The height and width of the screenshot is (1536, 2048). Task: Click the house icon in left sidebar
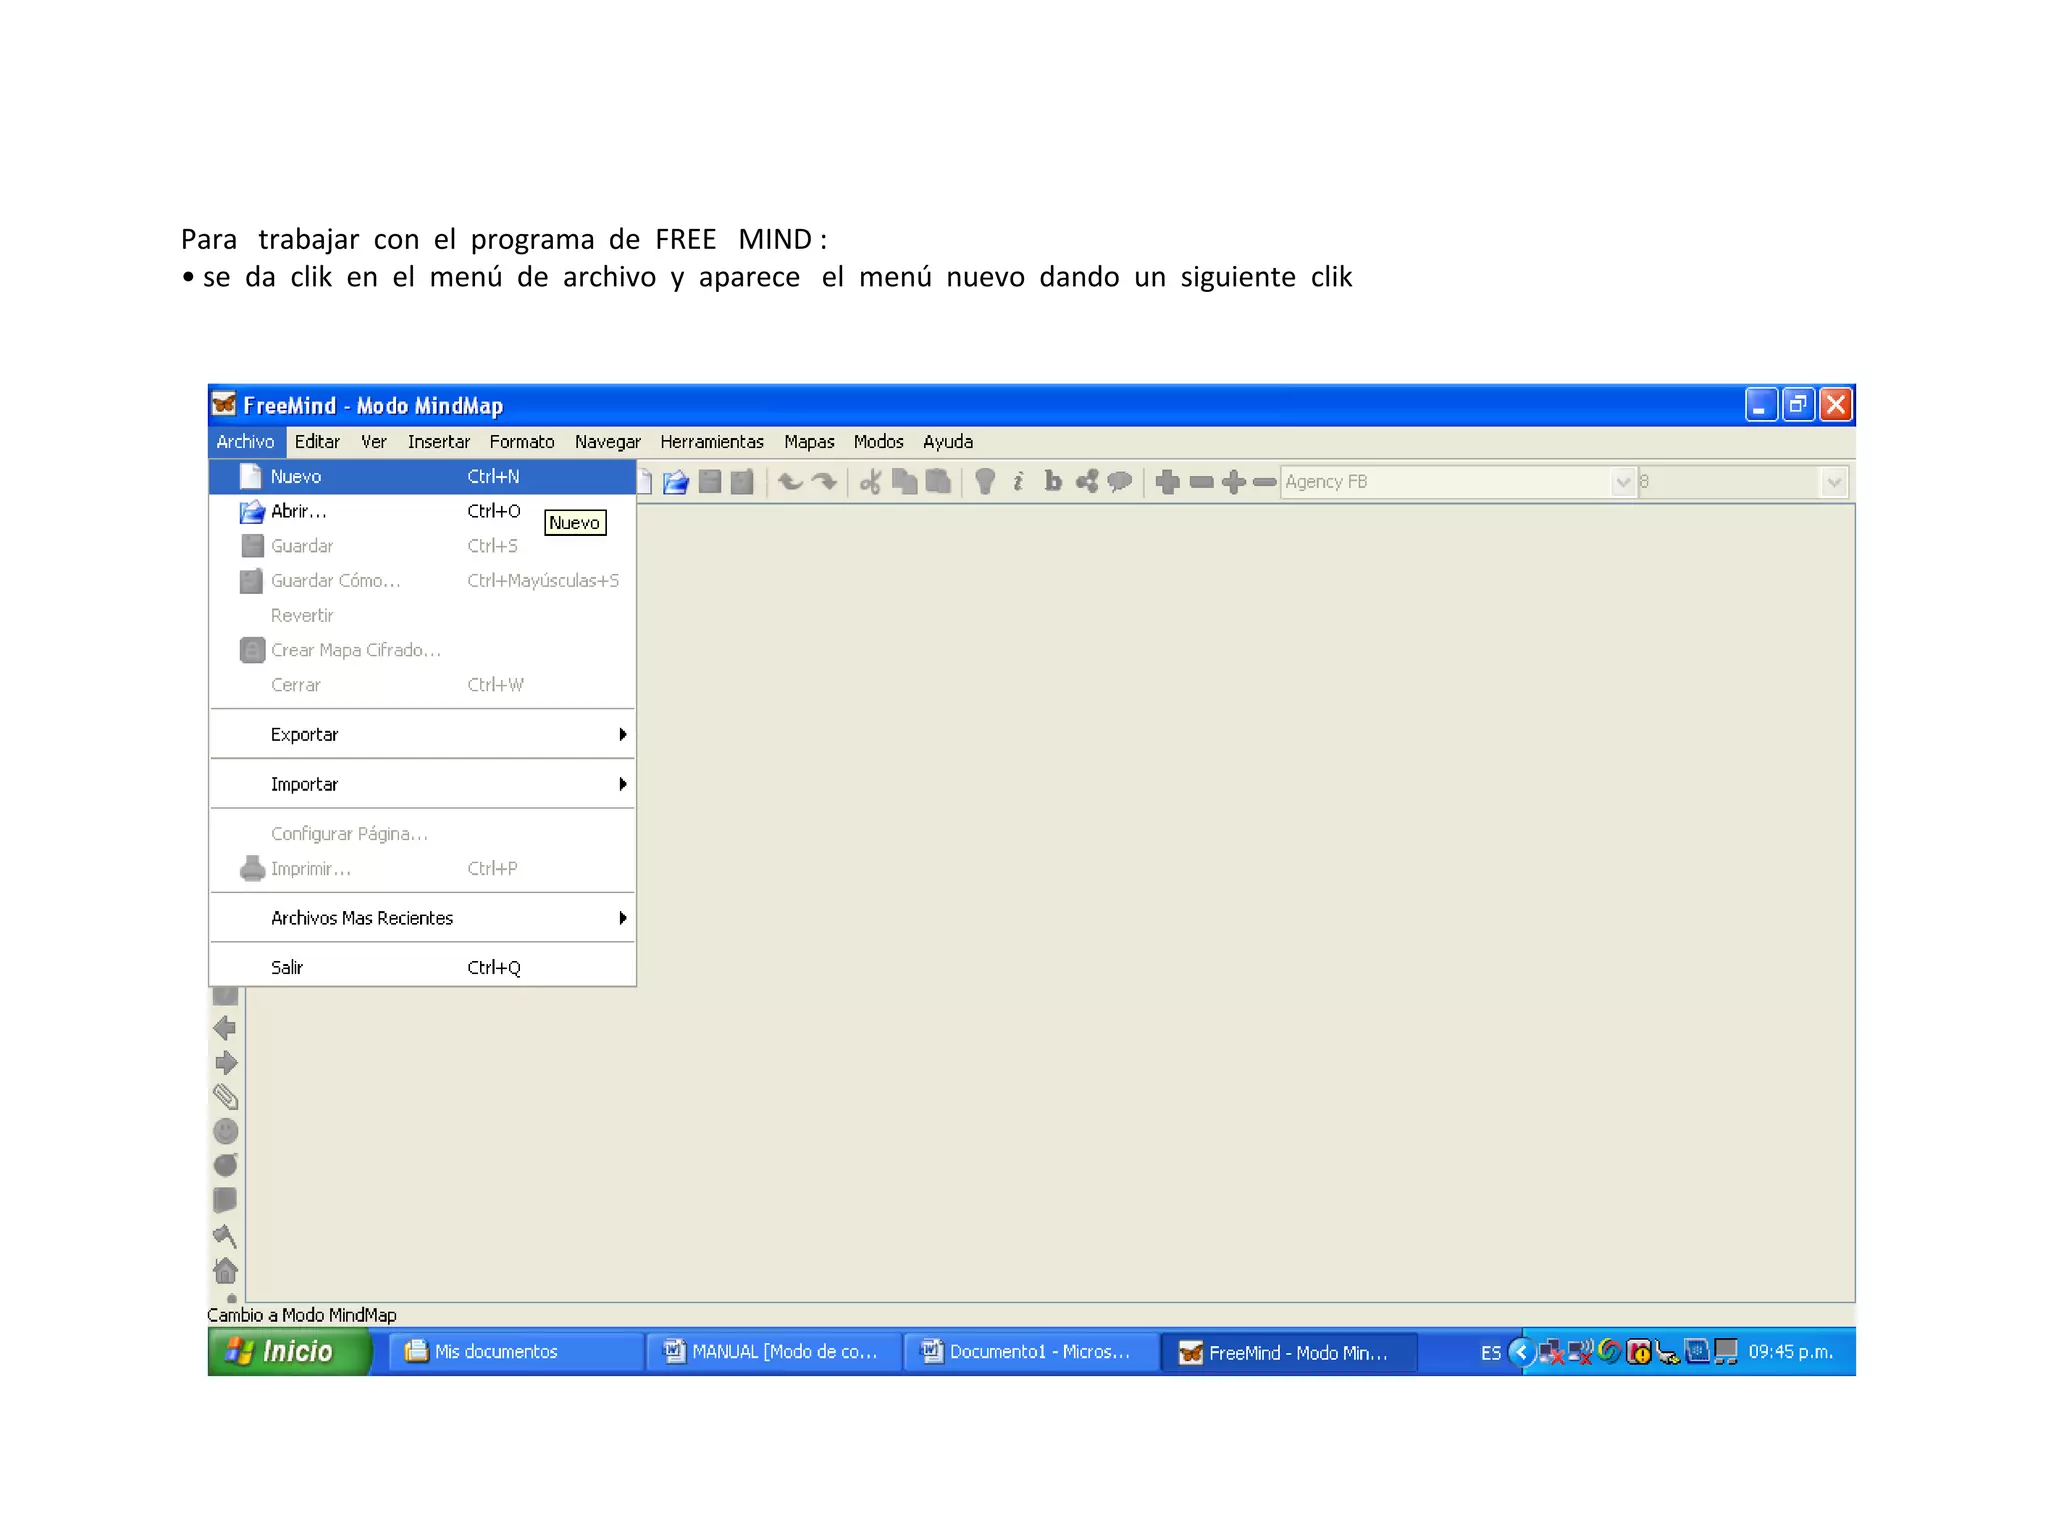coord(226,1270)
